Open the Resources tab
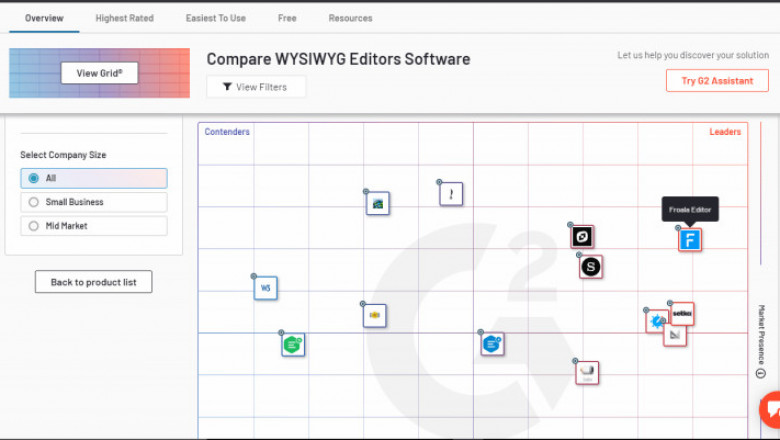Screen dimensions: 780x440 click(x=350, y=18)
